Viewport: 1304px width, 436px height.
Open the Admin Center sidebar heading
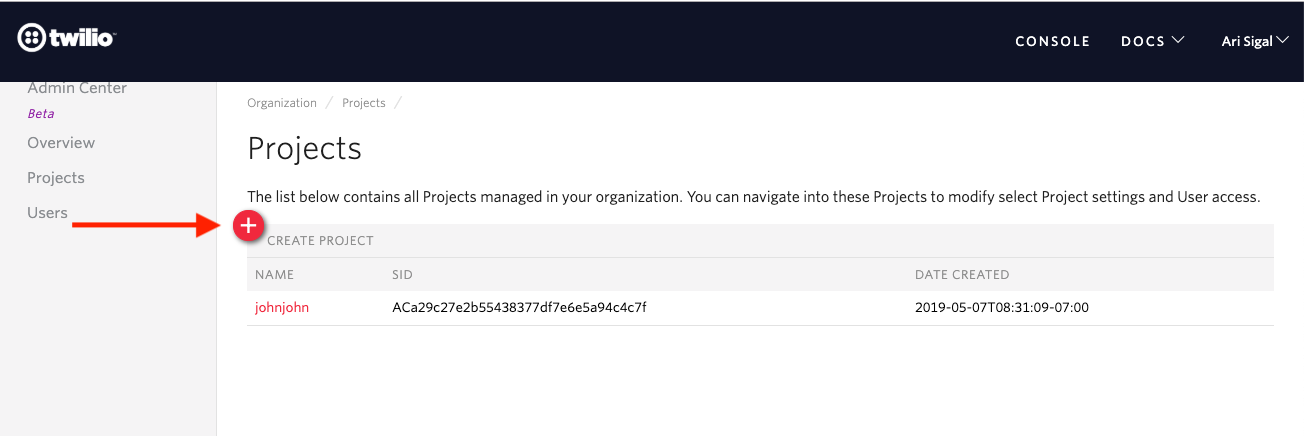pyautogui.click(x=77, y=88)
